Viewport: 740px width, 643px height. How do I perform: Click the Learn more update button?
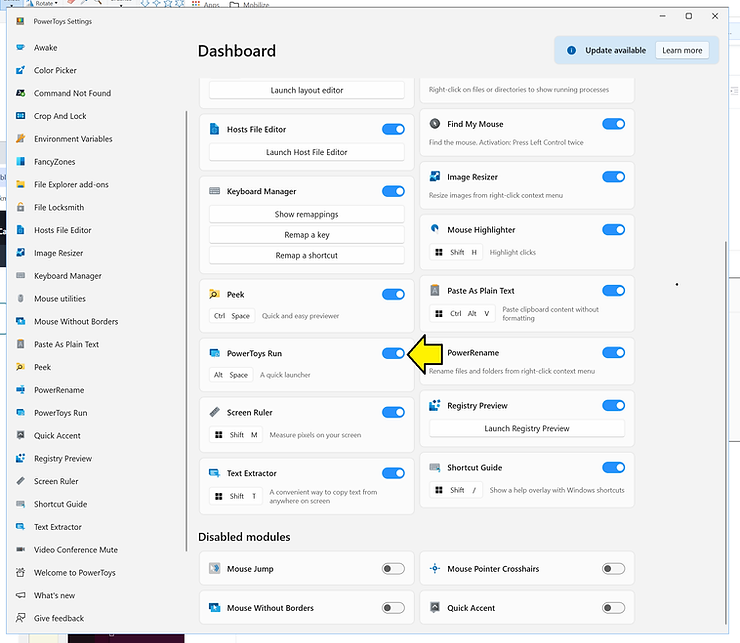(x=682, y=50)
